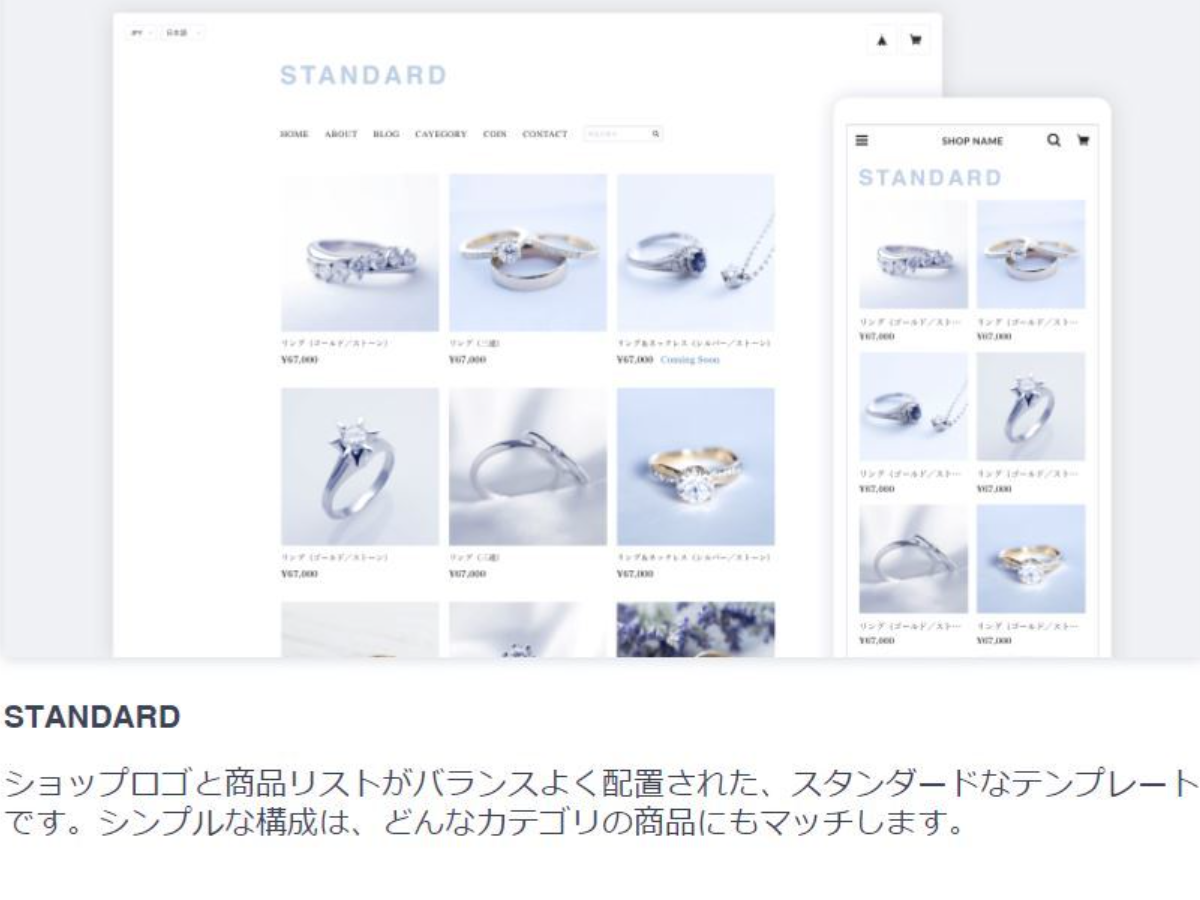Select the CONTACT navigation link

point(545,134)
